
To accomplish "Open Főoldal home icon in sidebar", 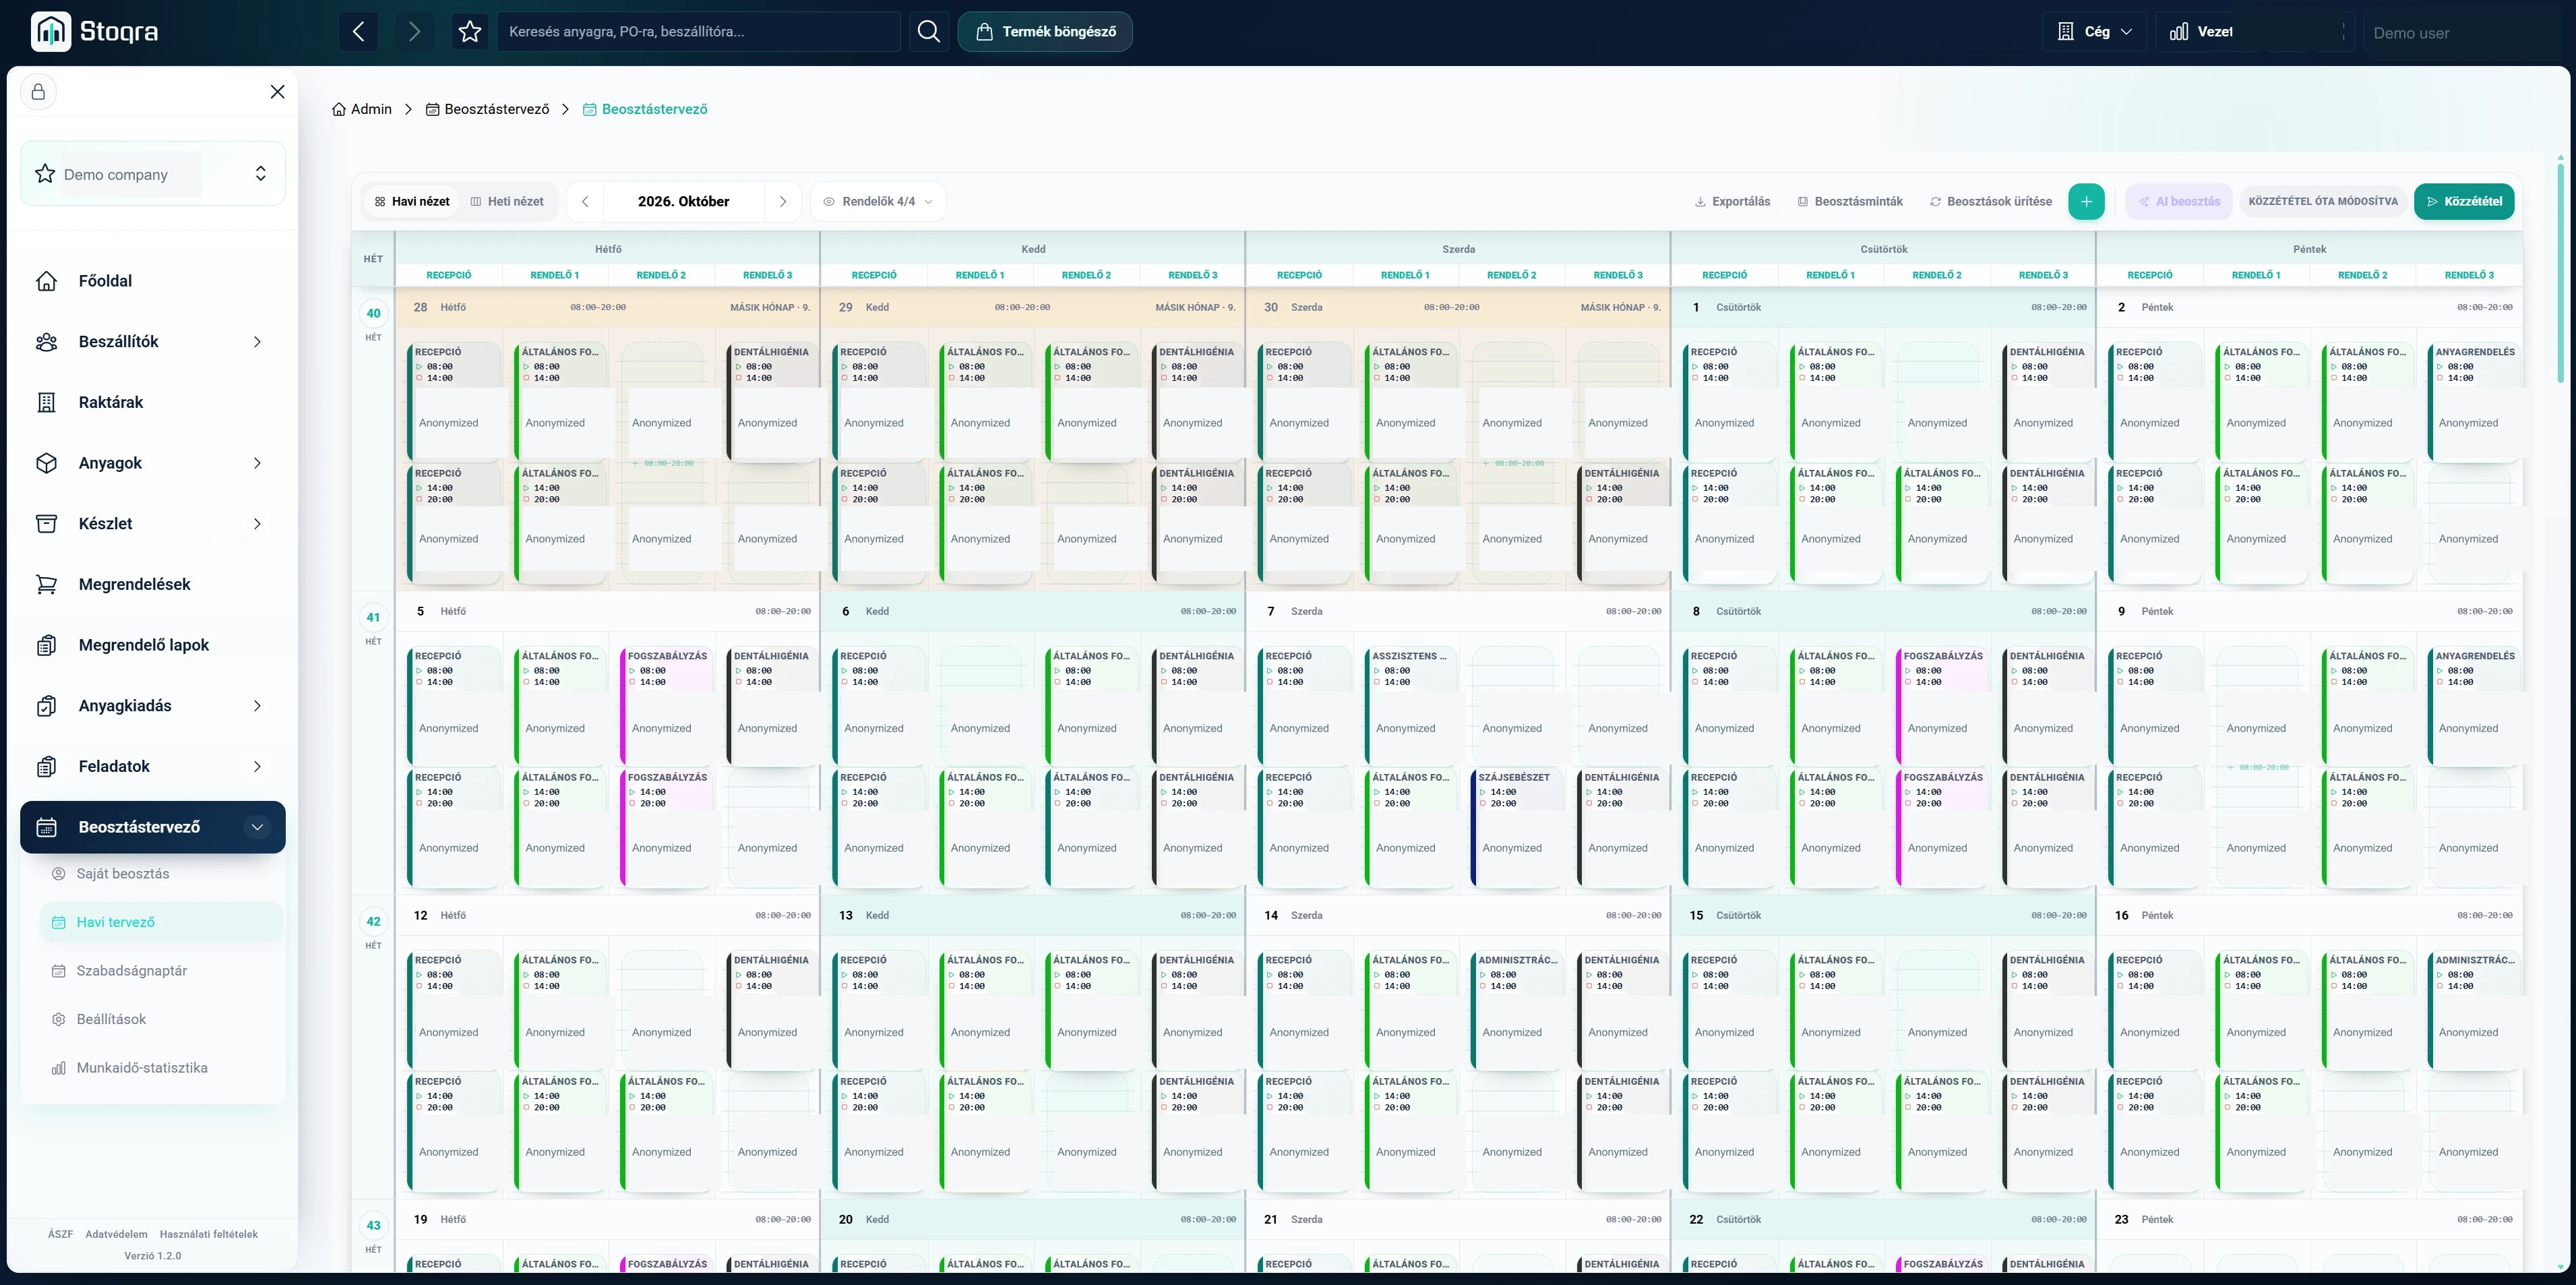I will click(46, 281).
